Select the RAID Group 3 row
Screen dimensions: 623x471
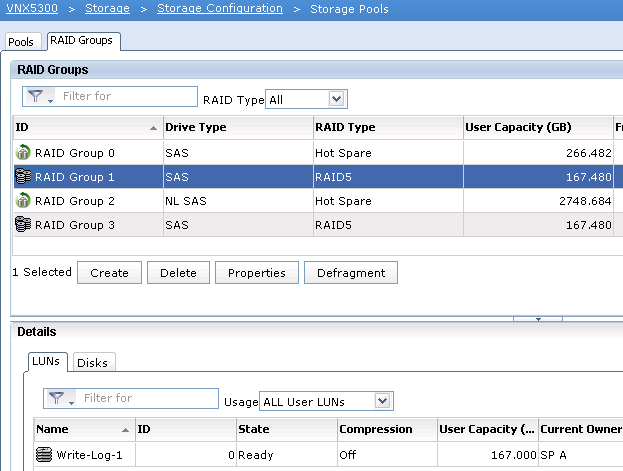point(318,225)
